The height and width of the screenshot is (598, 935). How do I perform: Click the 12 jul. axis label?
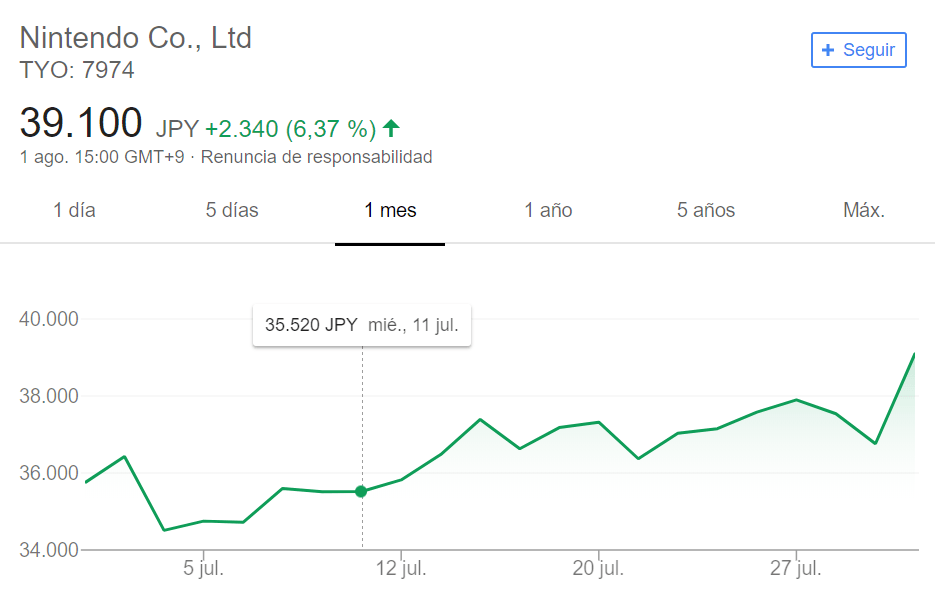401,568
